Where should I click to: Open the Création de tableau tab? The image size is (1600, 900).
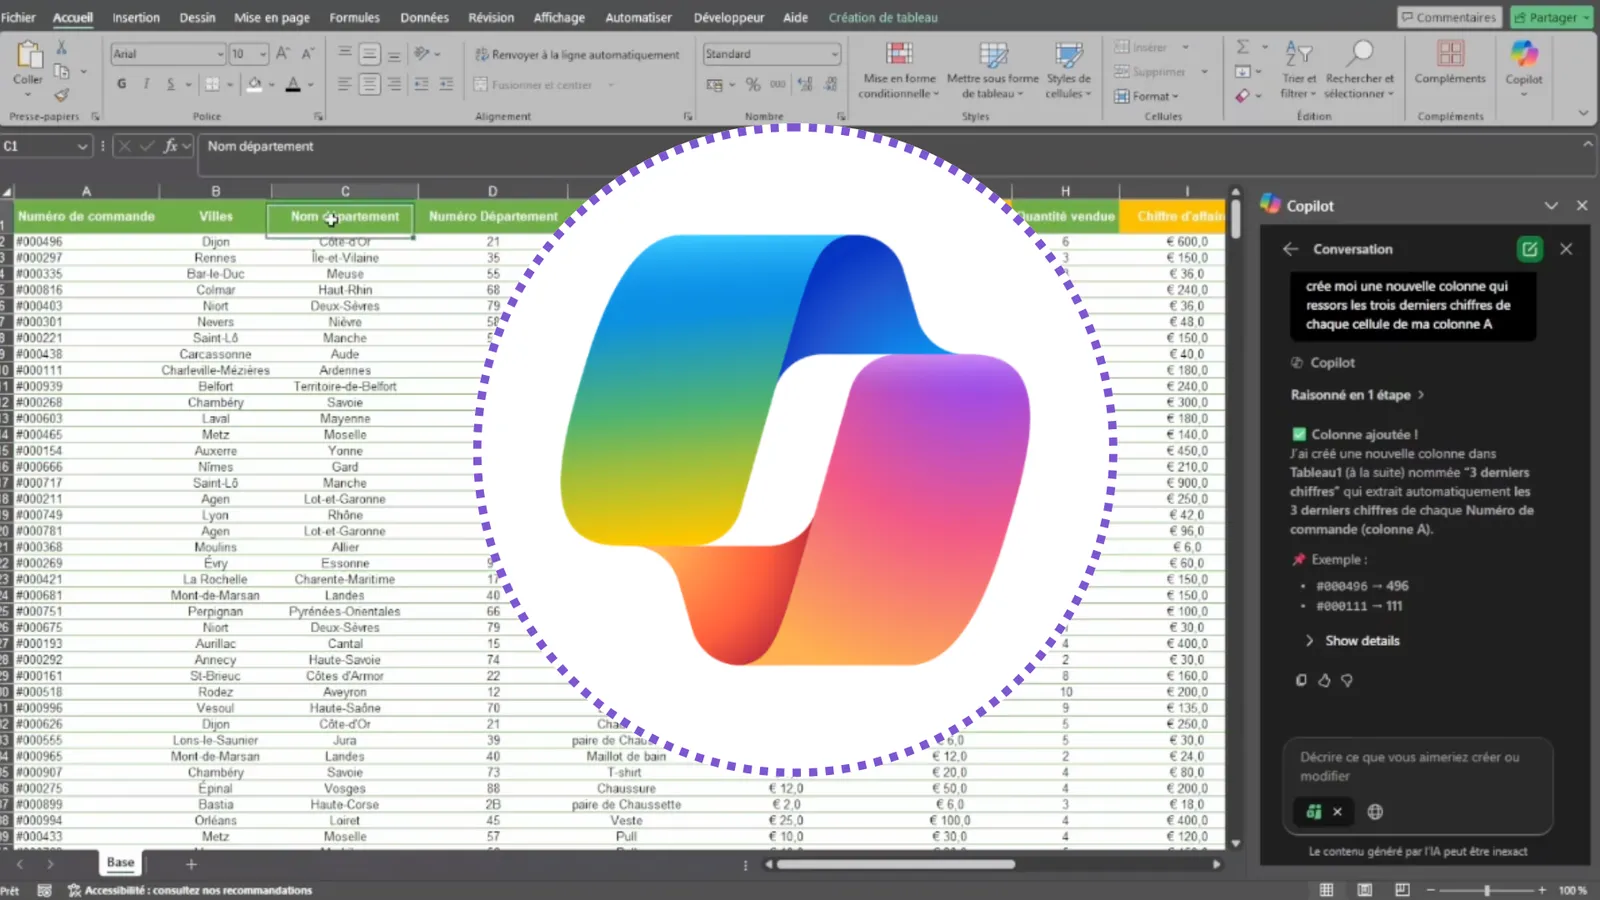[883, 17]
